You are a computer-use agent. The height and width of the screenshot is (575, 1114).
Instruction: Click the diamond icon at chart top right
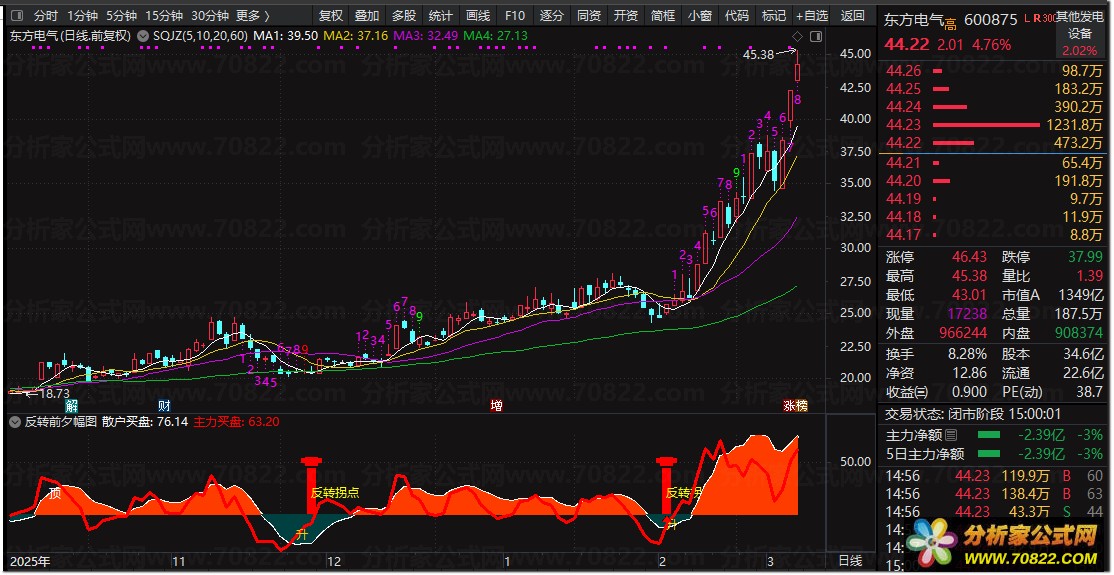click(x=796, y=37)
